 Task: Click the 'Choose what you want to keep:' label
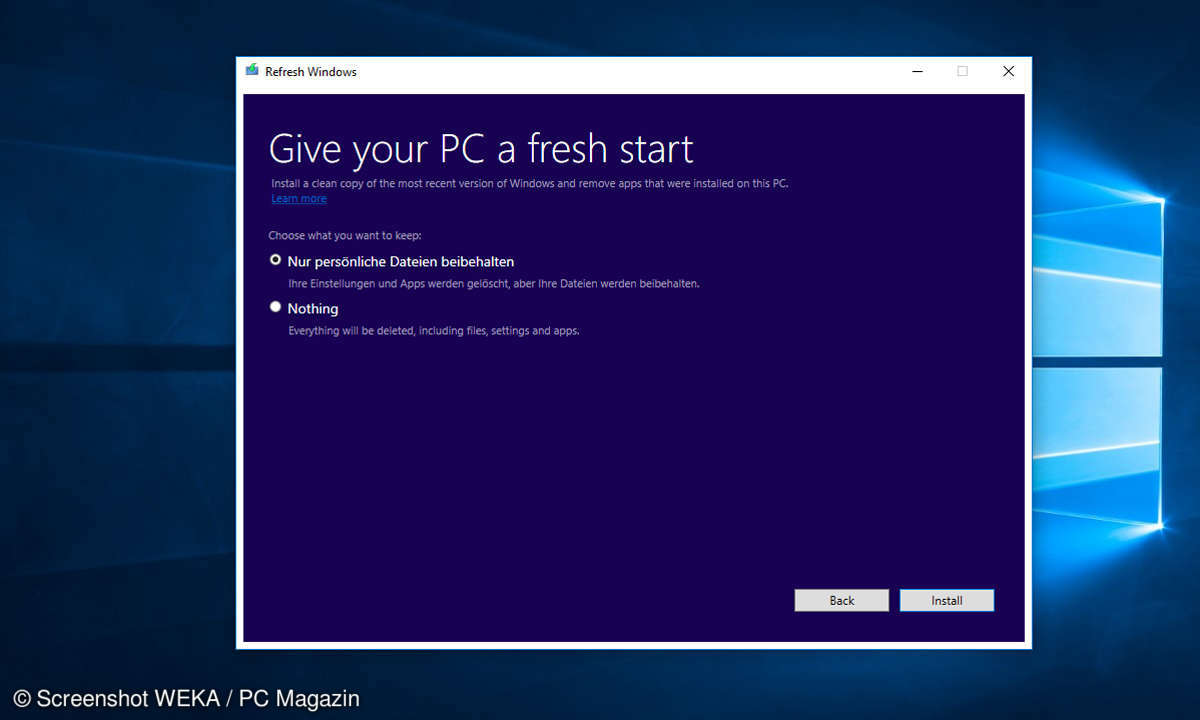(345, 236)
